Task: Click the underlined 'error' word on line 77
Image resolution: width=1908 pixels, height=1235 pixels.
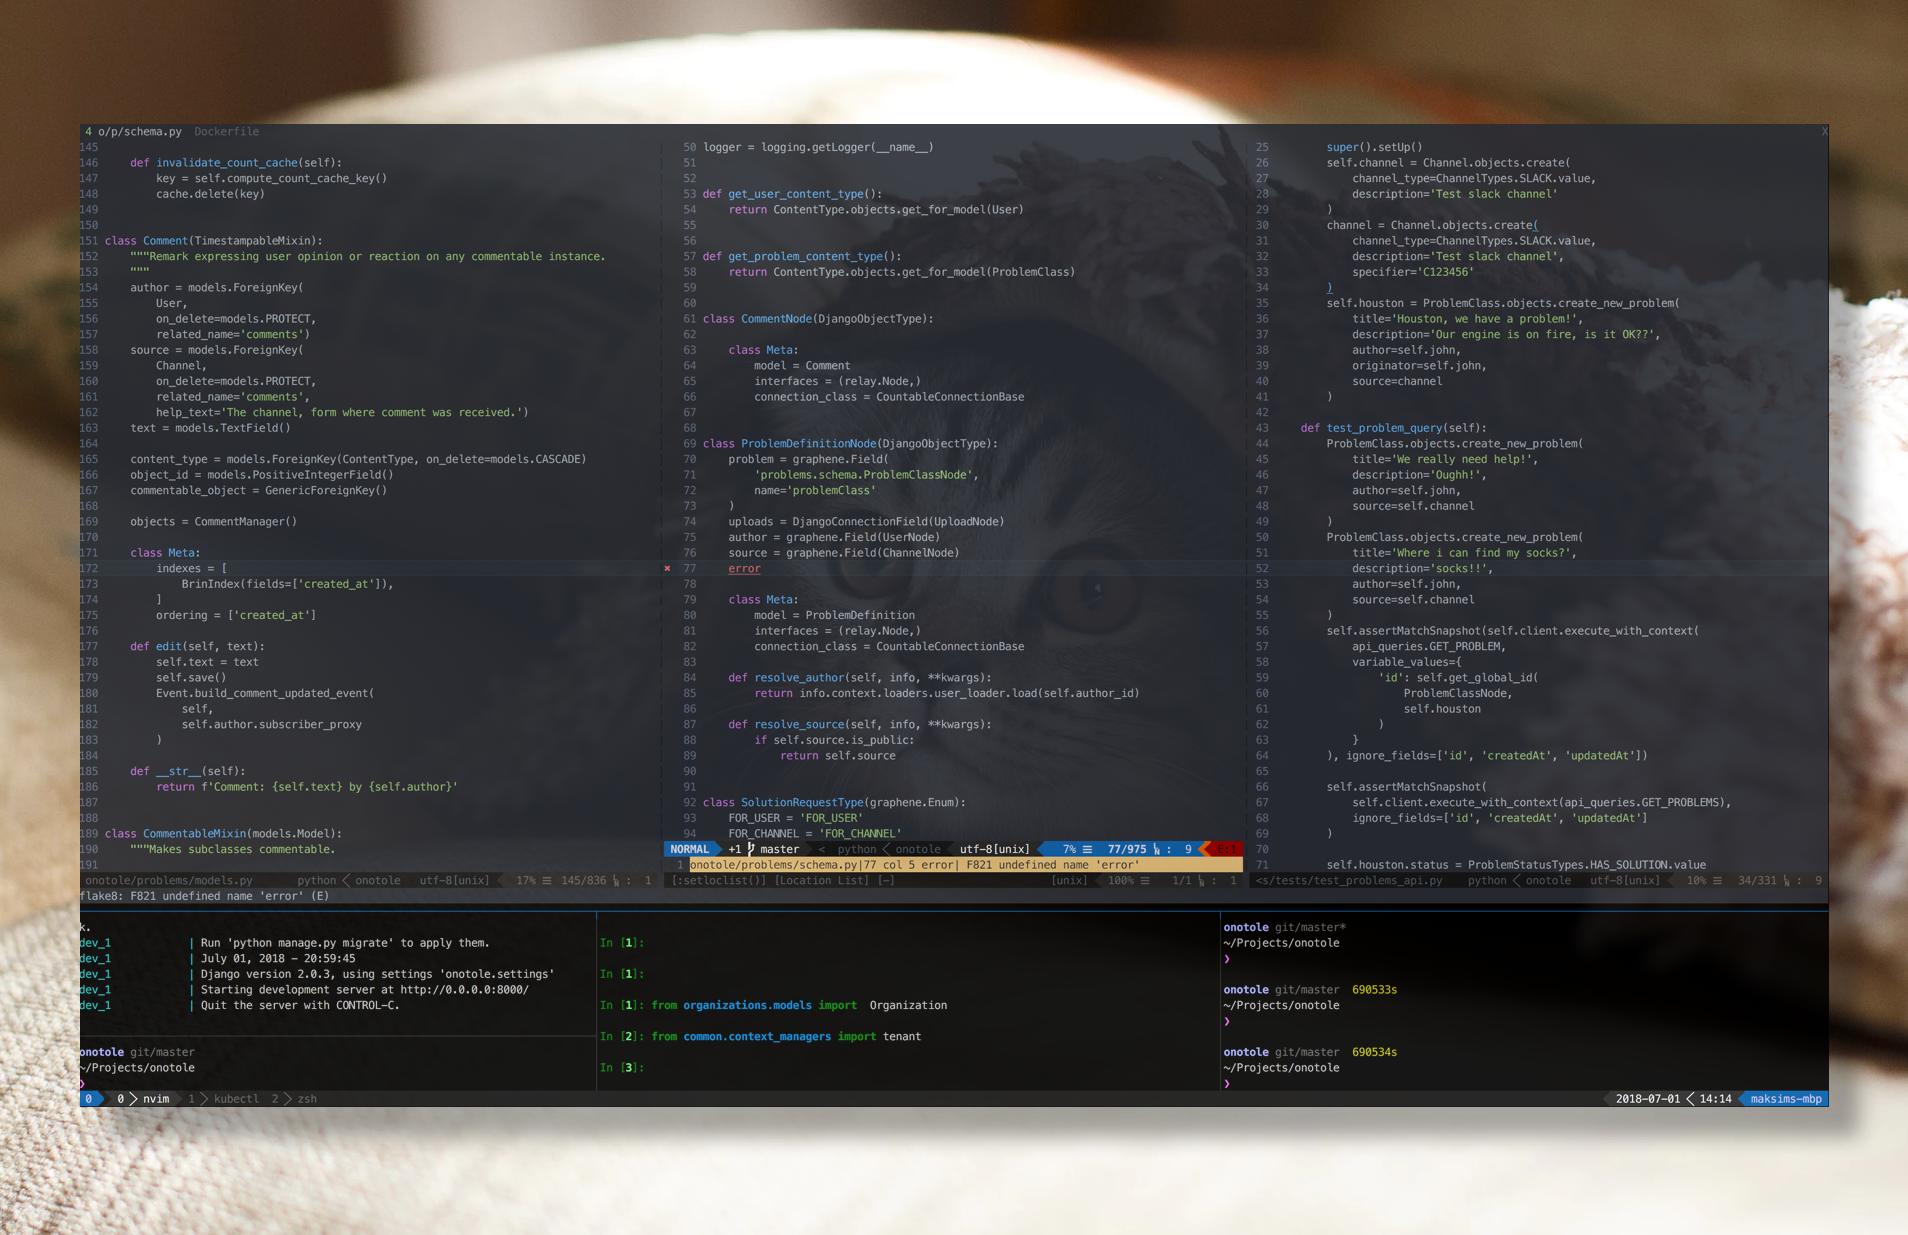Action: (744, 569)
